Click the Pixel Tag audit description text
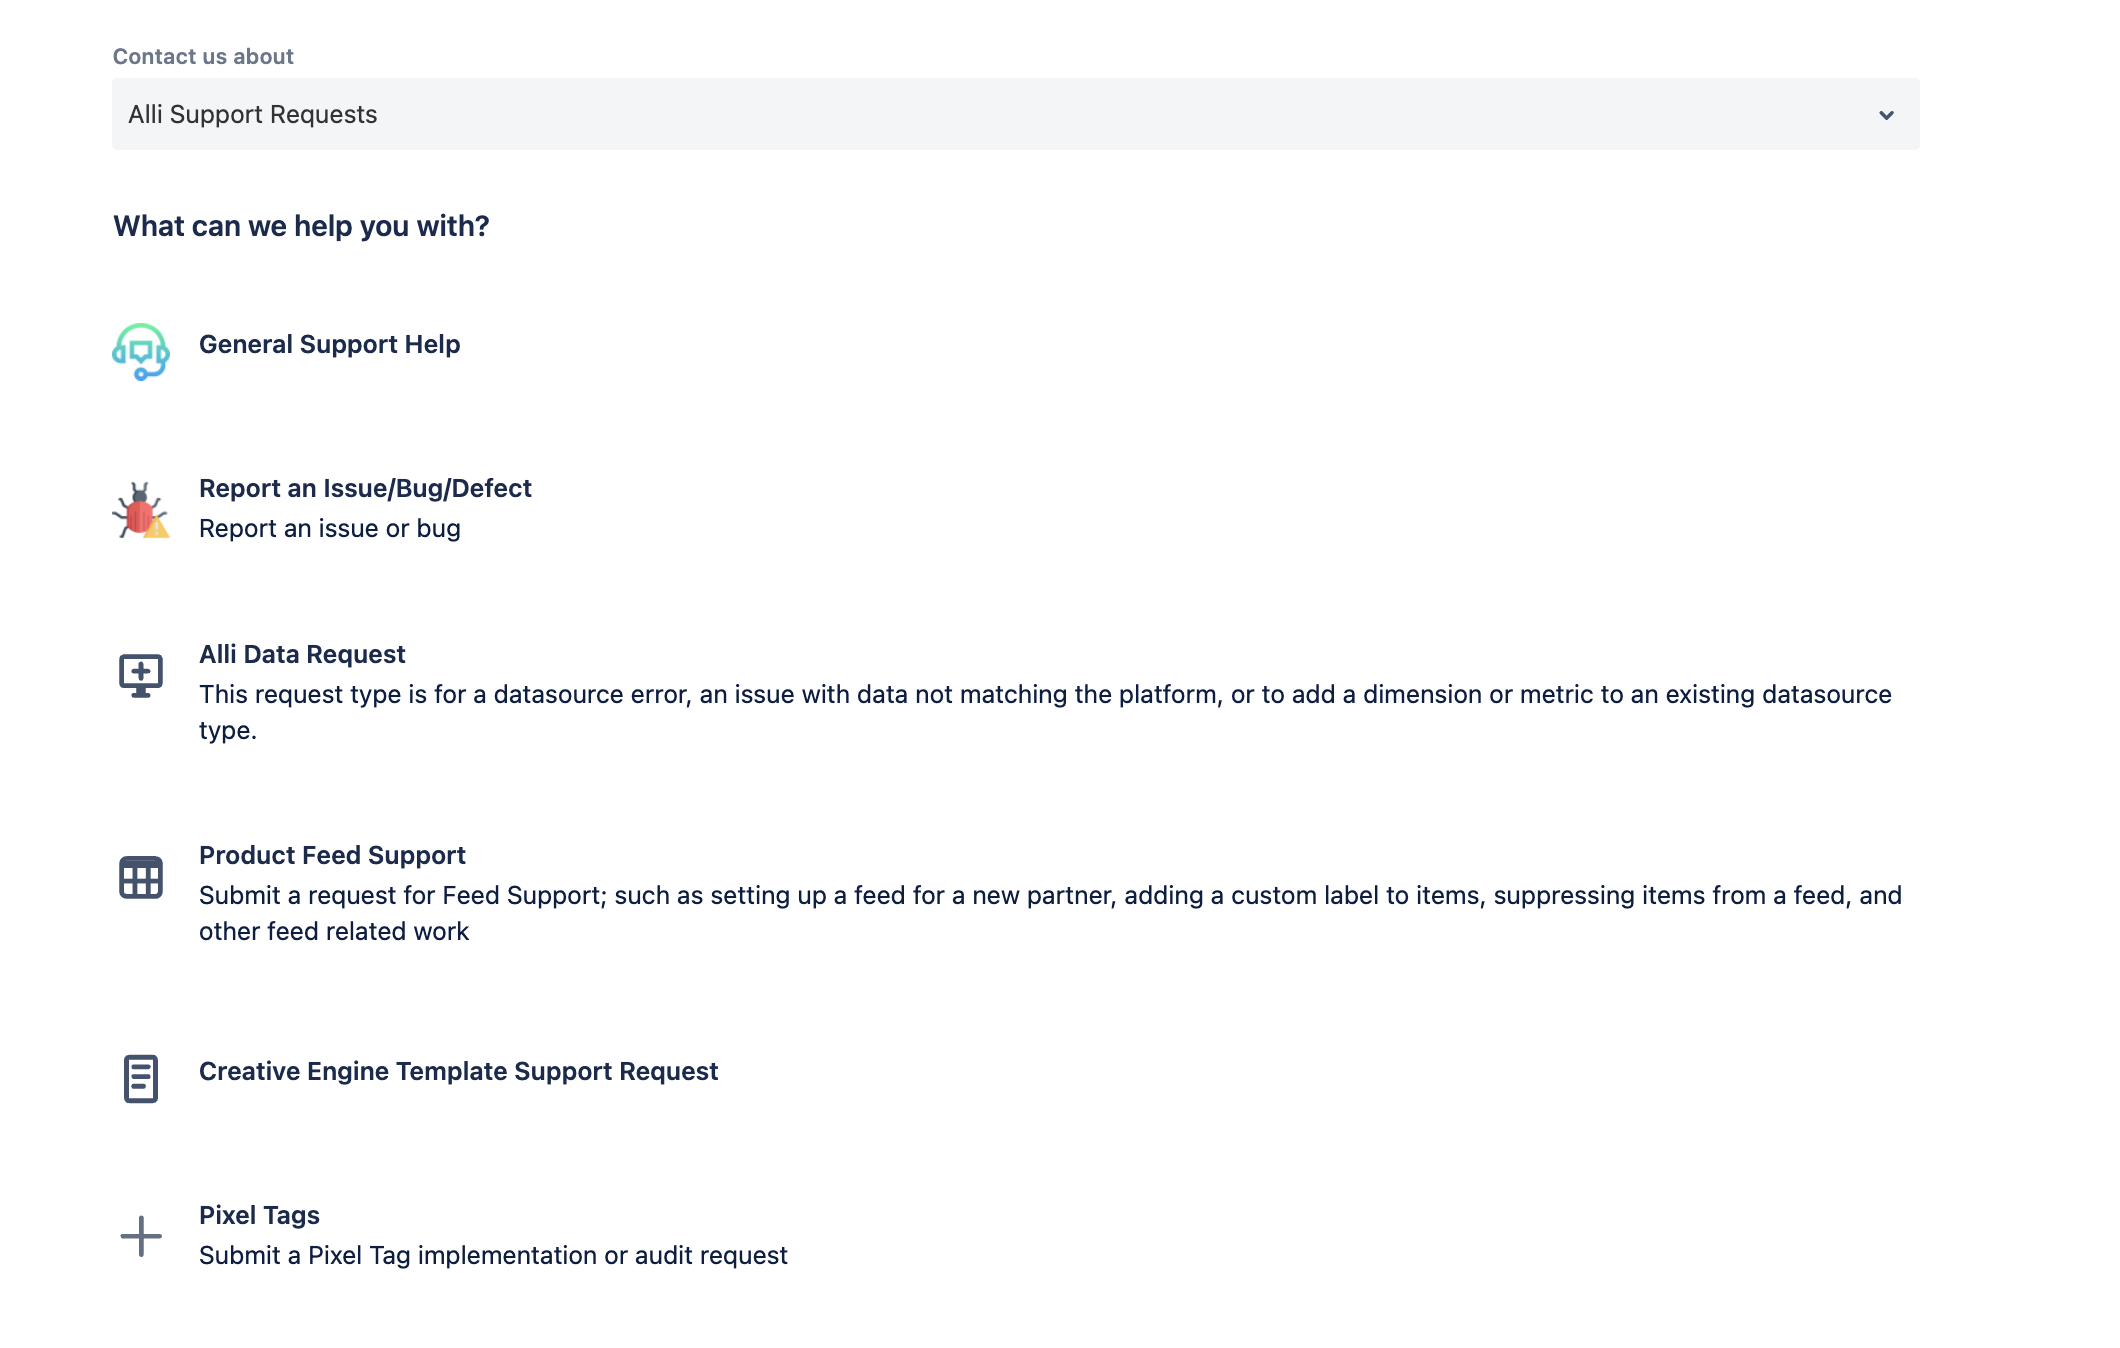 [493, 1255]
